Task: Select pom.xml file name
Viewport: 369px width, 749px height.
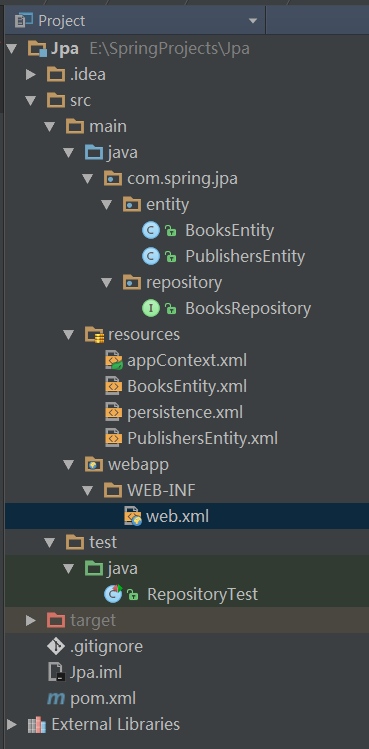Action: [x=103, y=698]
